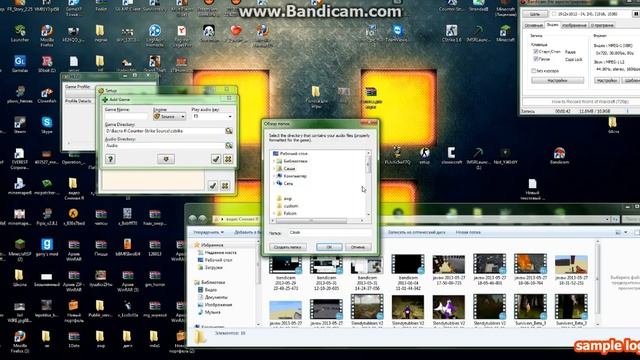The height and width of the screenshot is (360, 640).
Task: Open the Skype desktop icon
Action: pyautogui.click(x=47, y=124)
